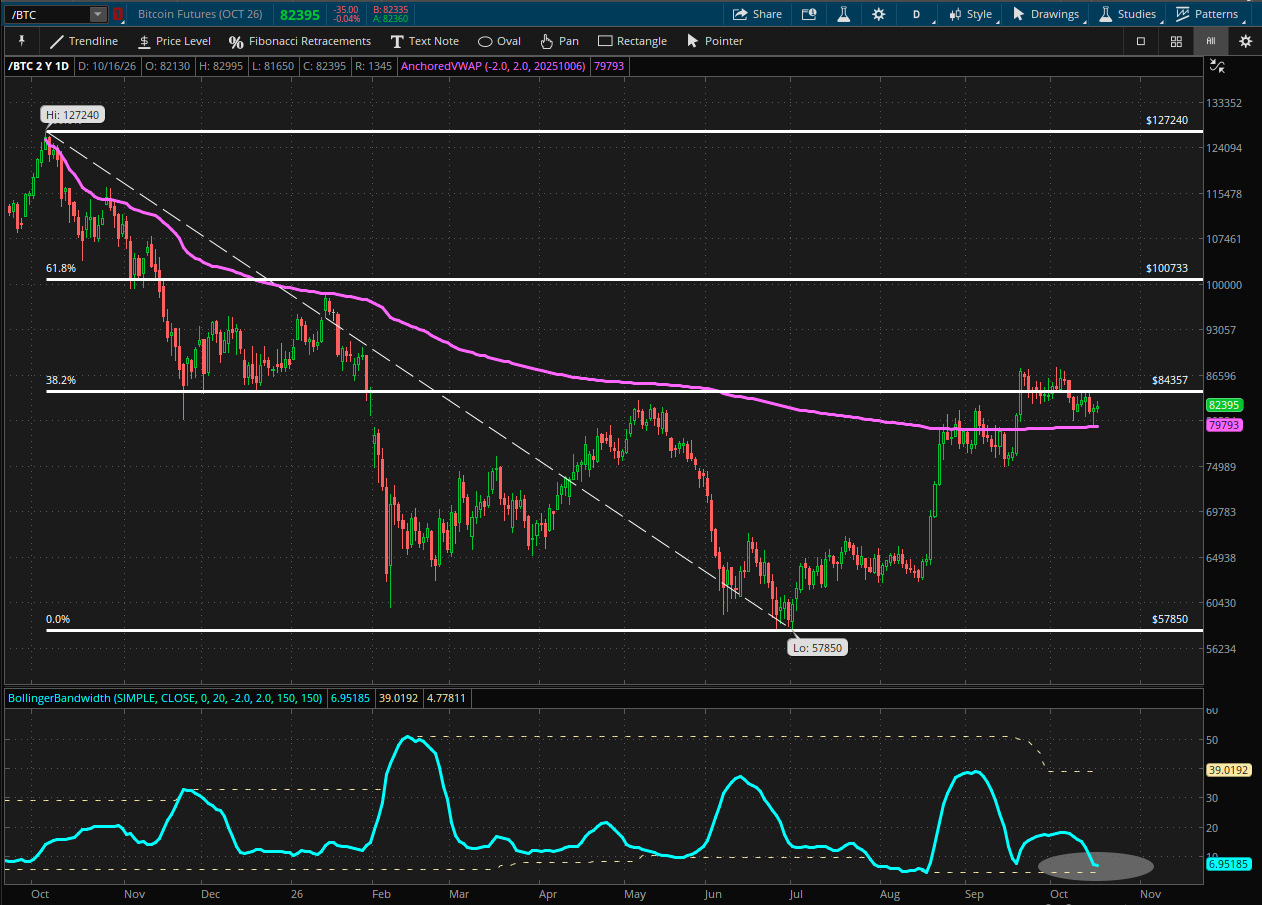Click the cyan 6.95185 bandwidth axis tag
Screen dimensions: 1262x905
(x=1230, y=864)
